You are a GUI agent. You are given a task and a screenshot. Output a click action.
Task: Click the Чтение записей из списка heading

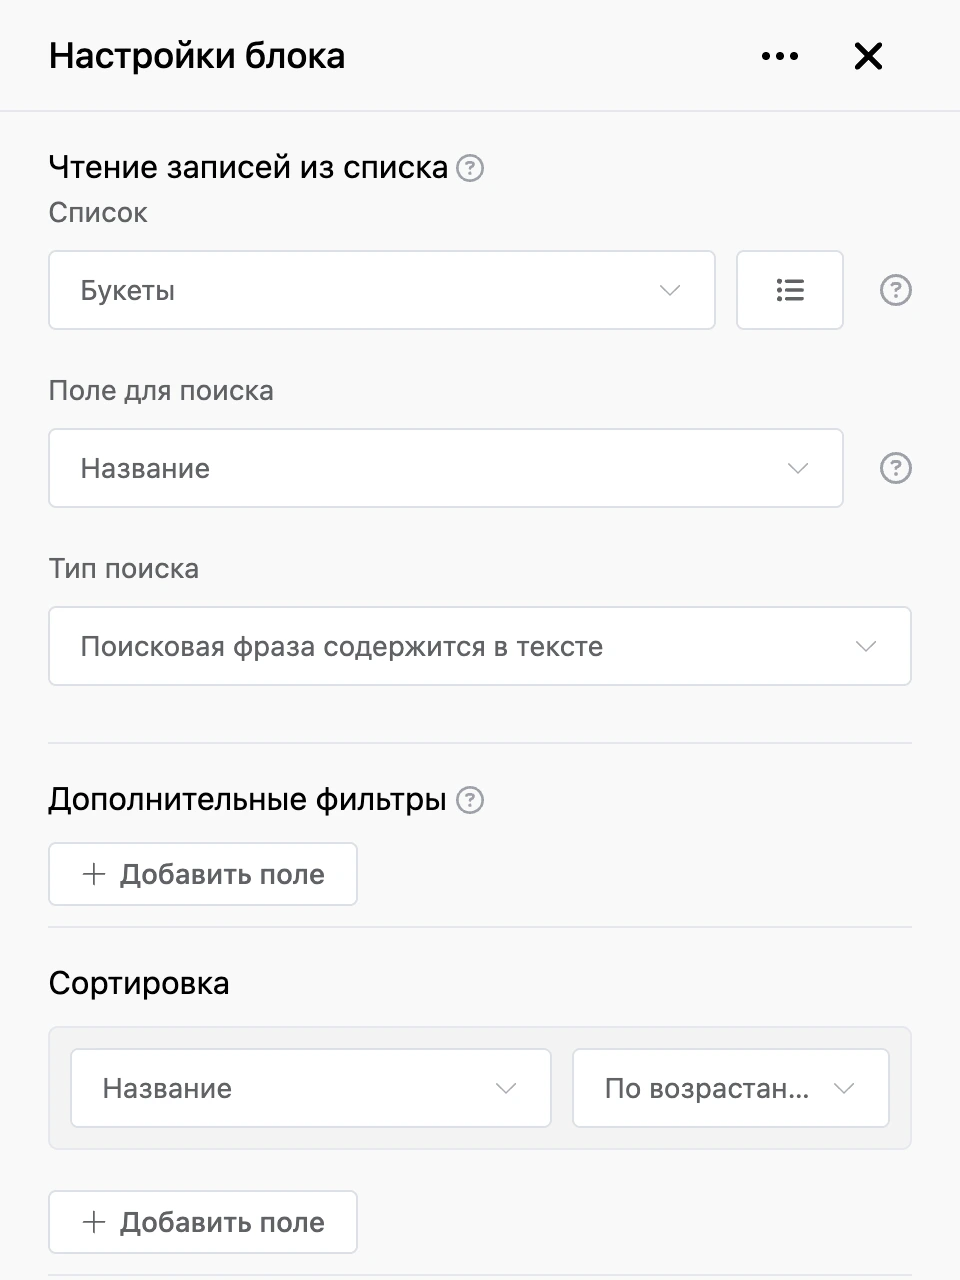pyautogui.click(x=248, y=167)
